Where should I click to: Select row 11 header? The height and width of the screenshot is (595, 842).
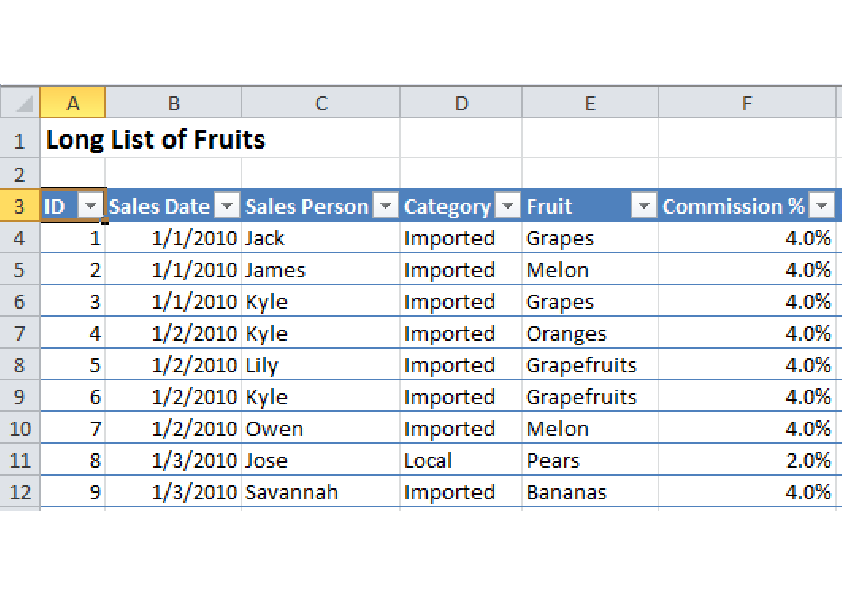[x=20, y=461]
